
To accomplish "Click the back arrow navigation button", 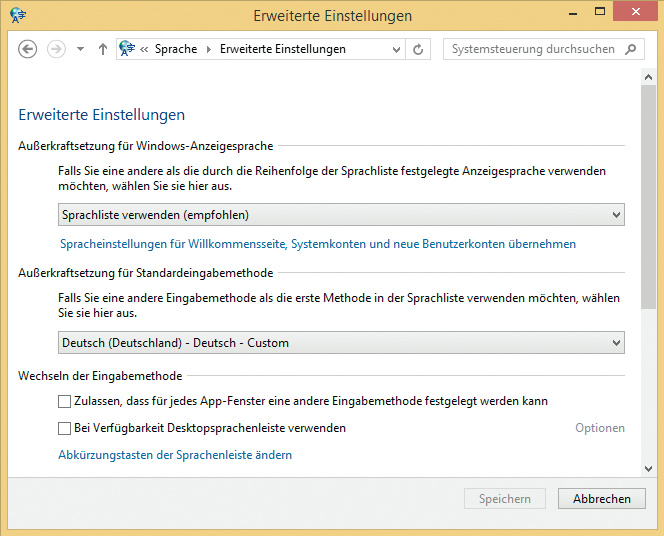I will (x=28, y=49).
